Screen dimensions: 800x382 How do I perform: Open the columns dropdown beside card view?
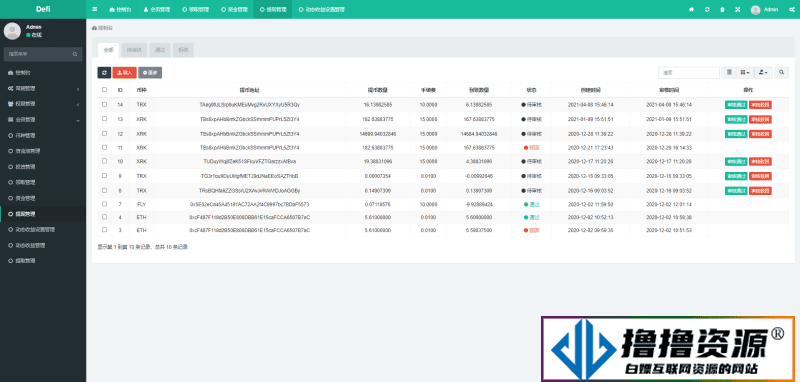(x=745, y=72)
